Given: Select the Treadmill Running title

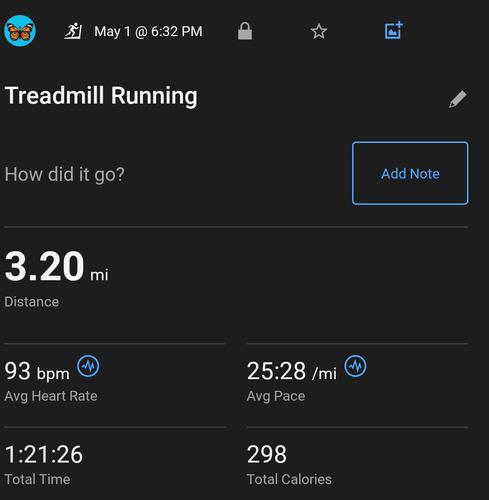Looking at the screenshot, I should [101, 96].
